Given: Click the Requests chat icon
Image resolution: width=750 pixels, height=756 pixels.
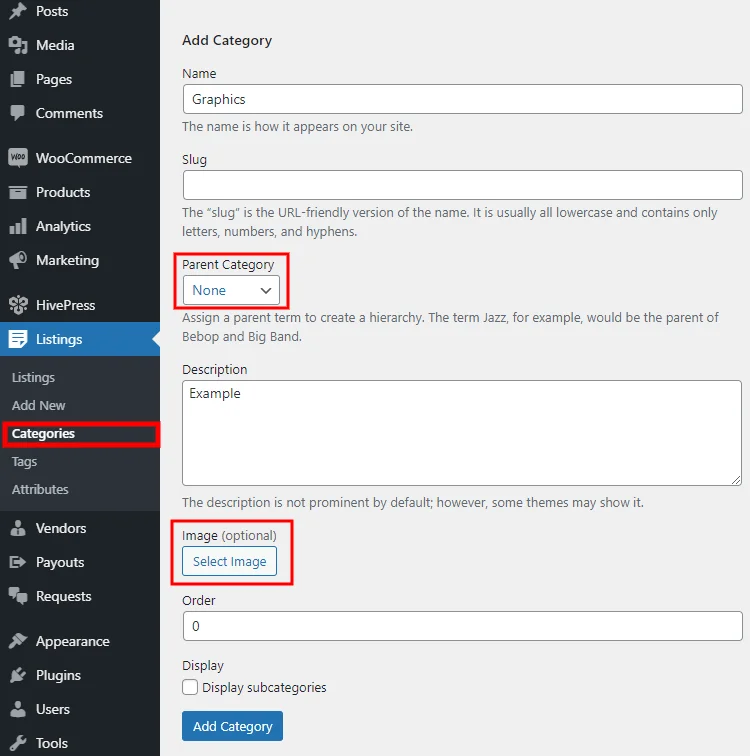Looking at the screenshot, I should click(18, 596).
